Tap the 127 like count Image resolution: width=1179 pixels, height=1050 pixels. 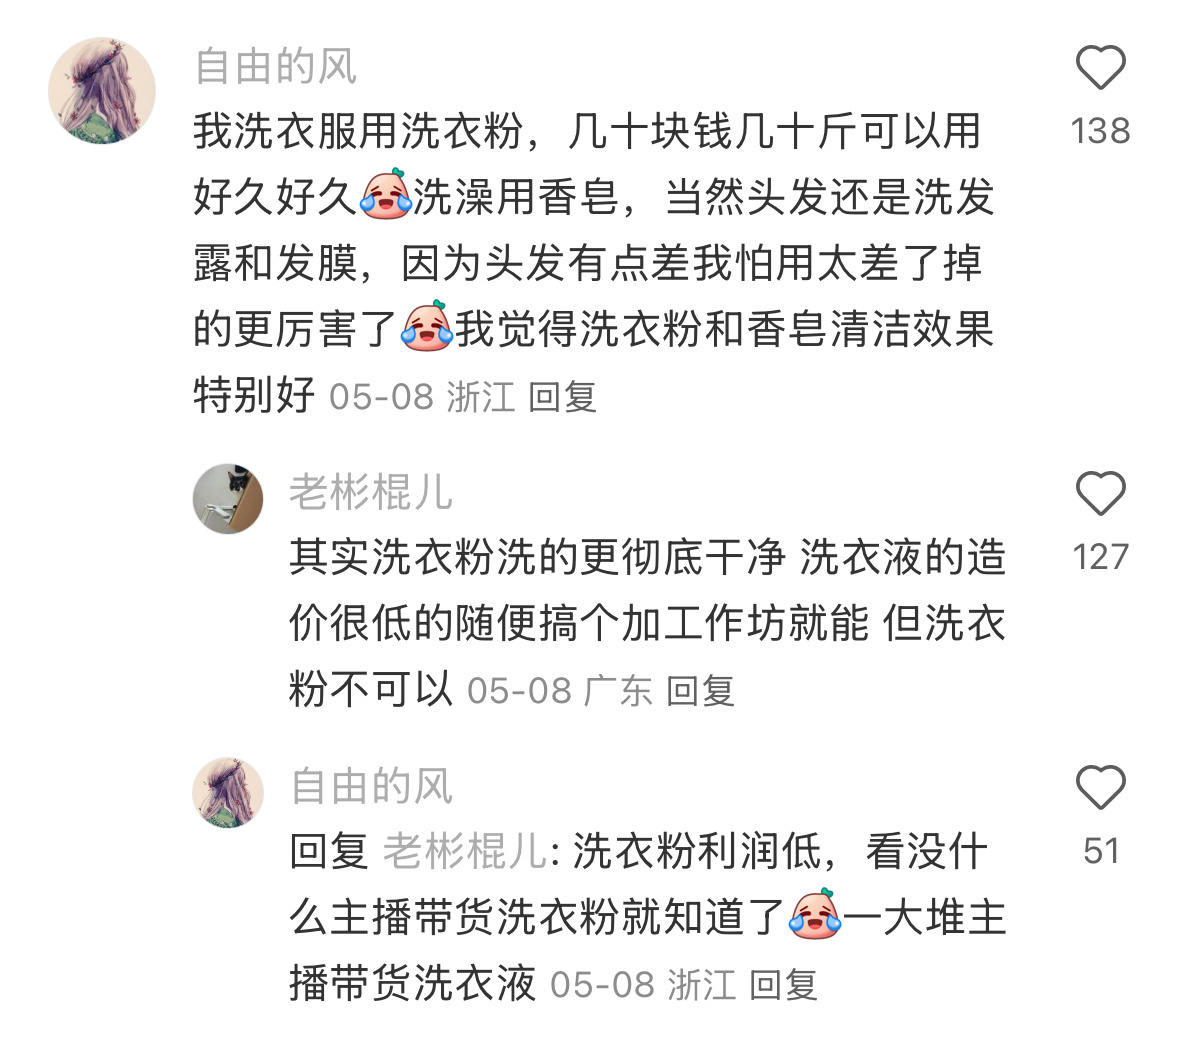tap(1101, 557)
